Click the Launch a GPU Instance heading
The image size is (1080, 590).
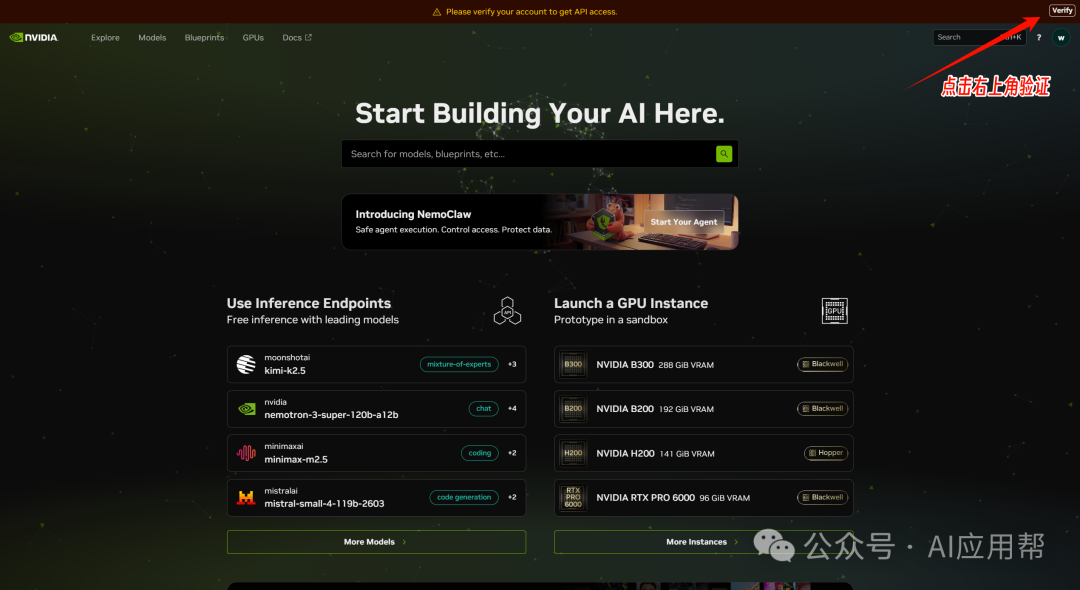tap(631, 303)
